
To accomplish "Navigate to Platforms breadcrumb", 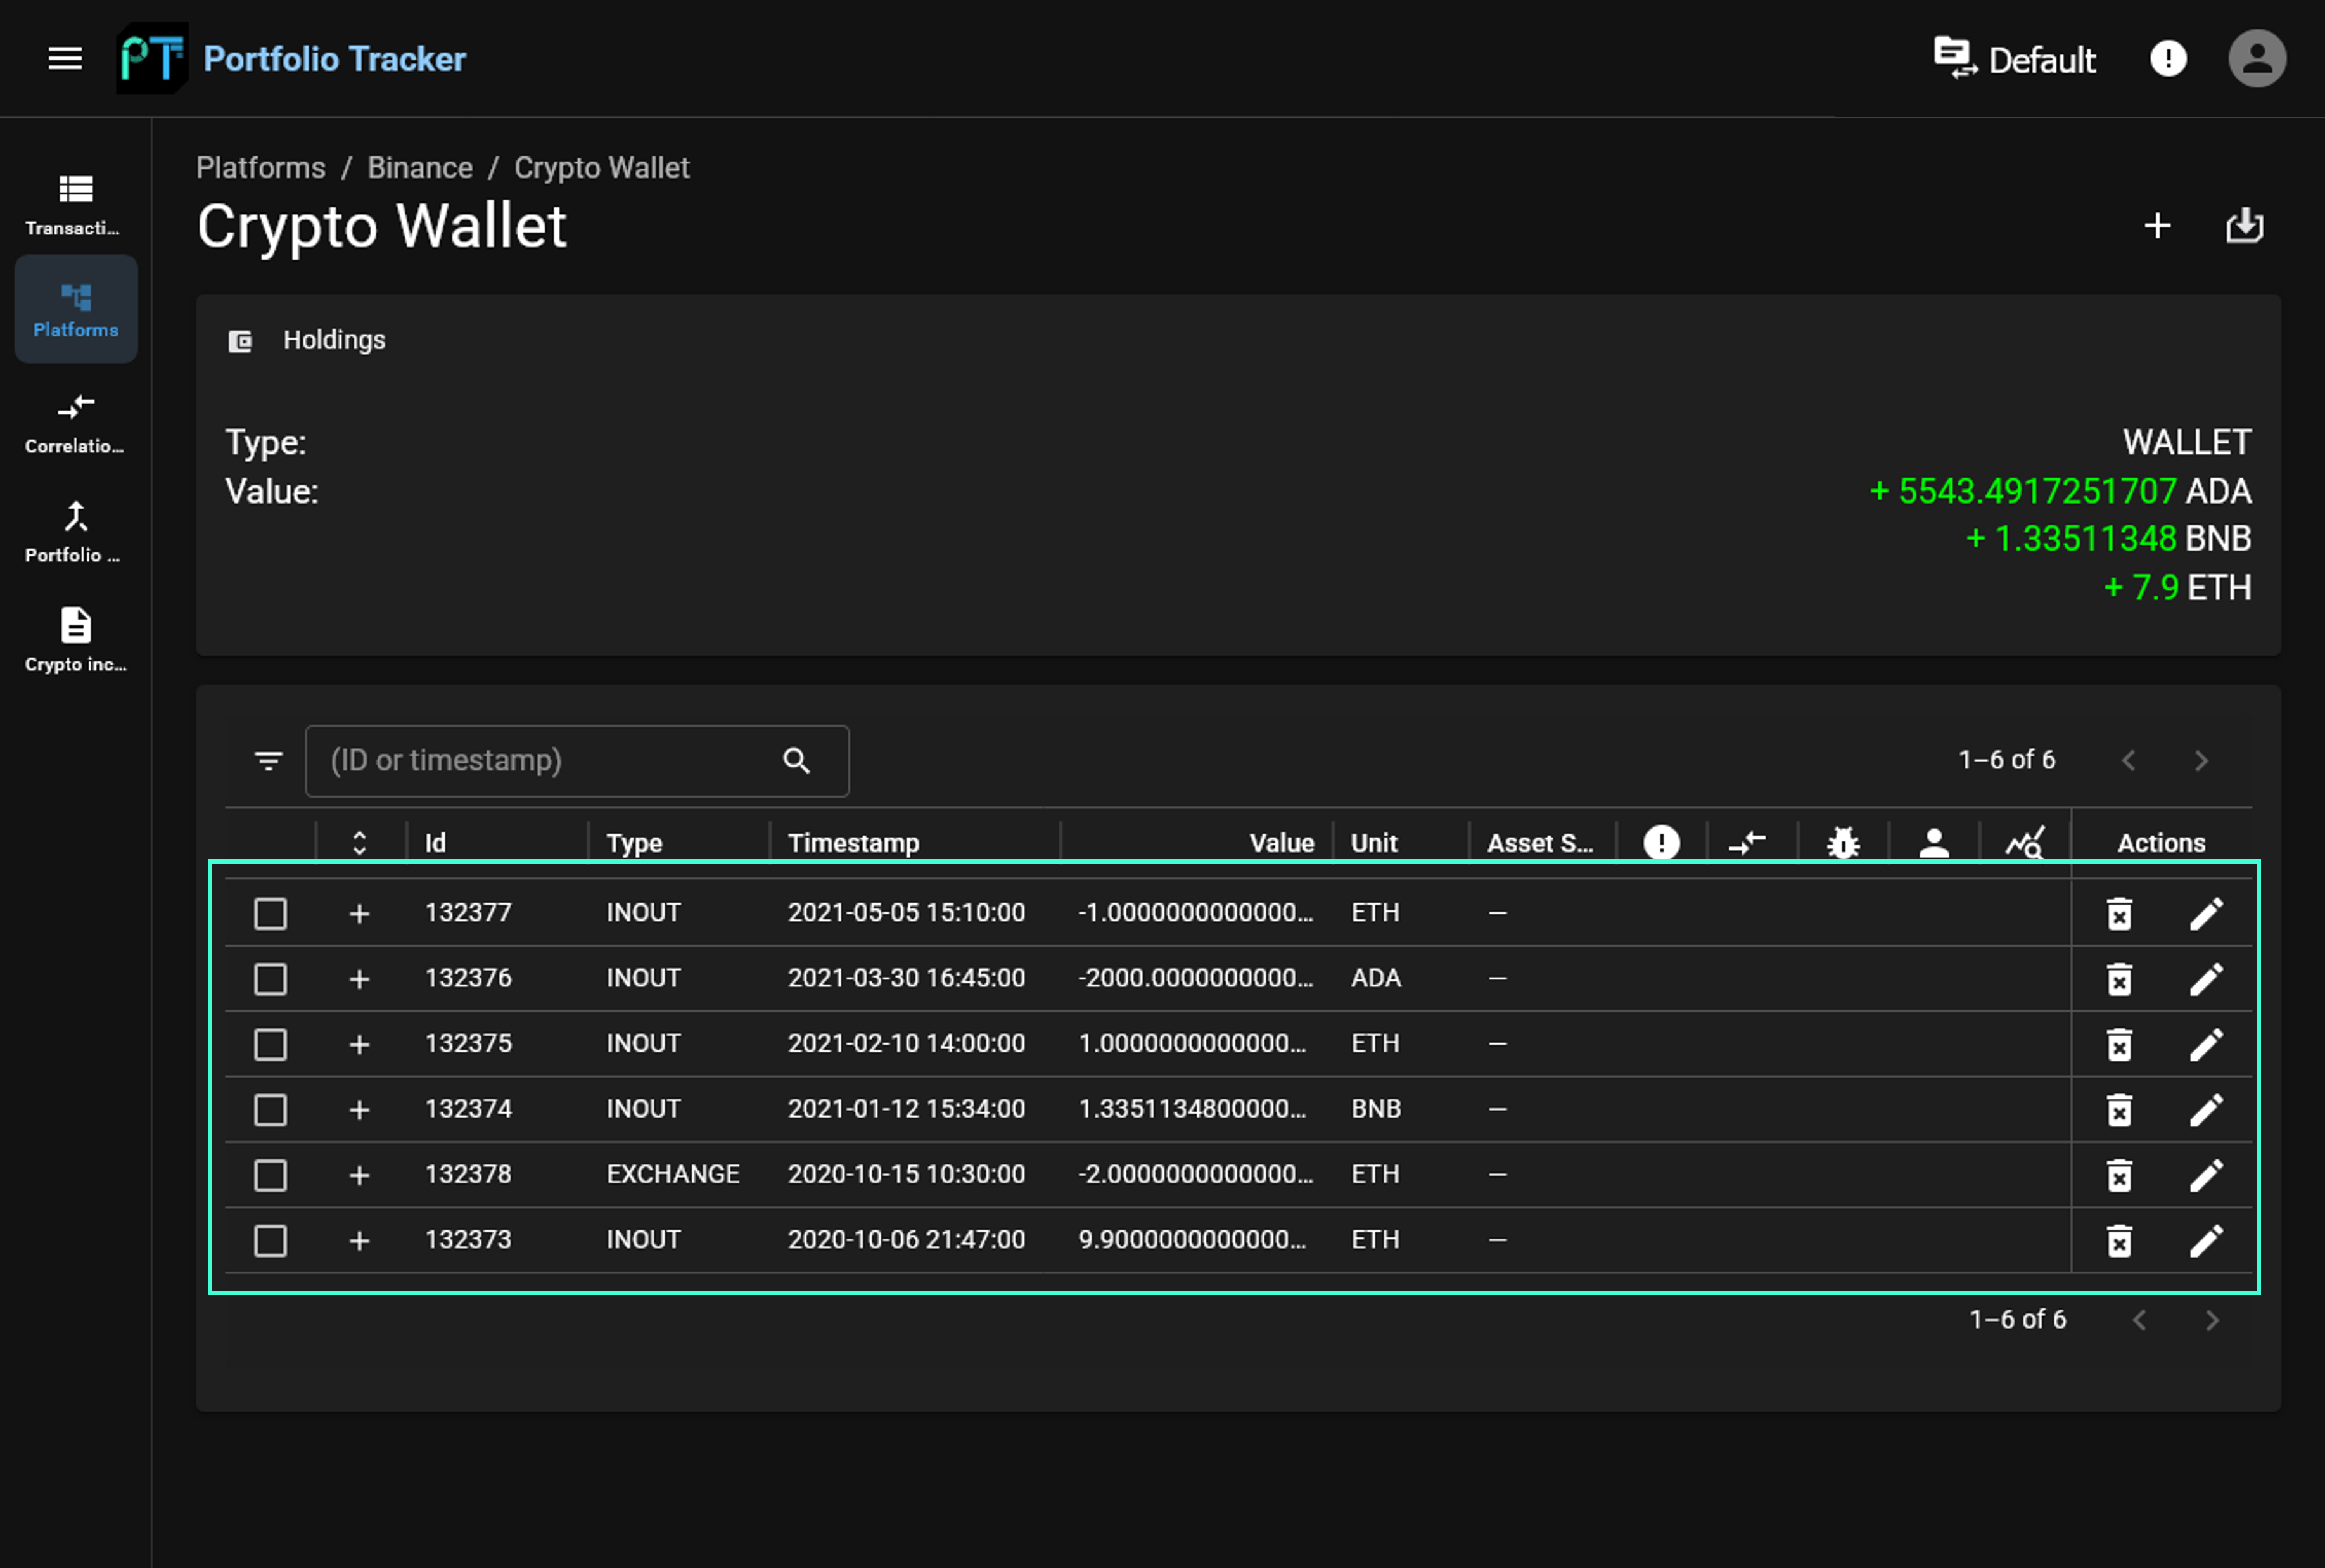I will [x=261, y=167].
